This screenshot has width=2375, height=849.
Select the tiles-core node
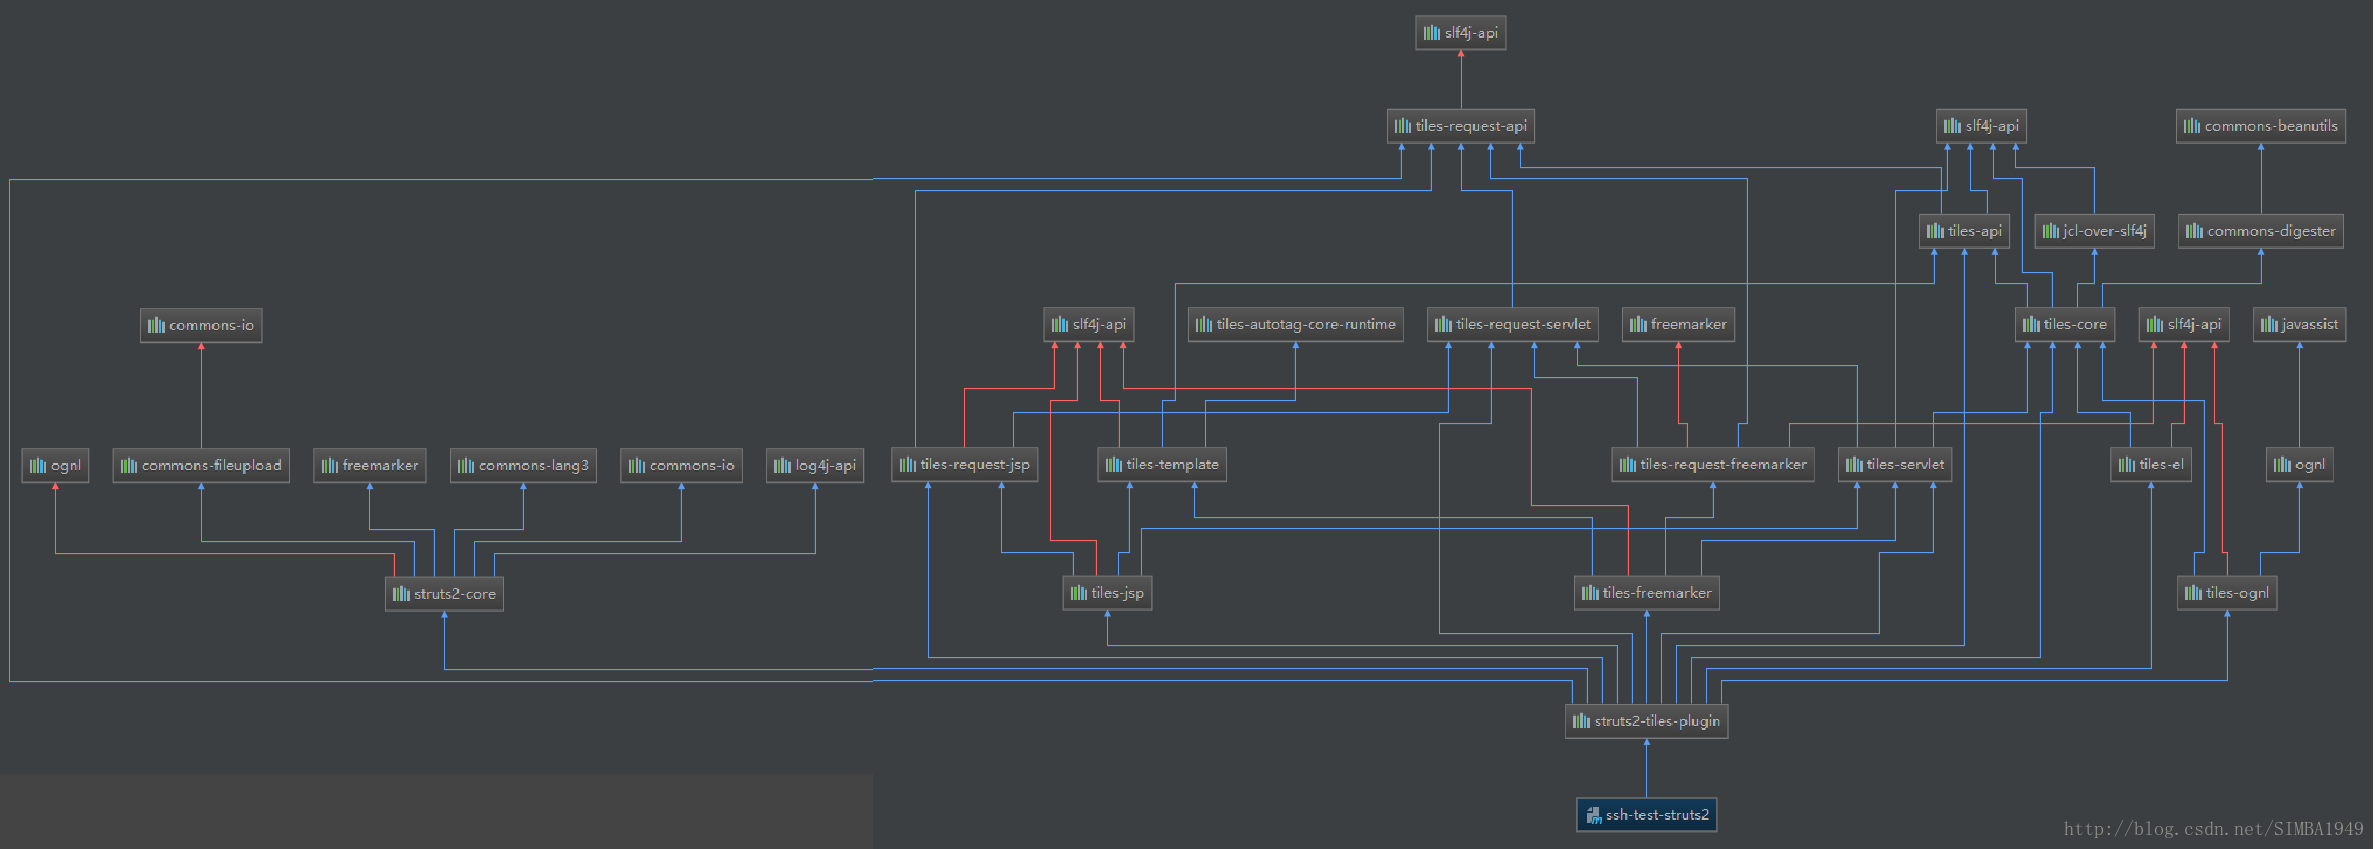[x=2064, y=324]
